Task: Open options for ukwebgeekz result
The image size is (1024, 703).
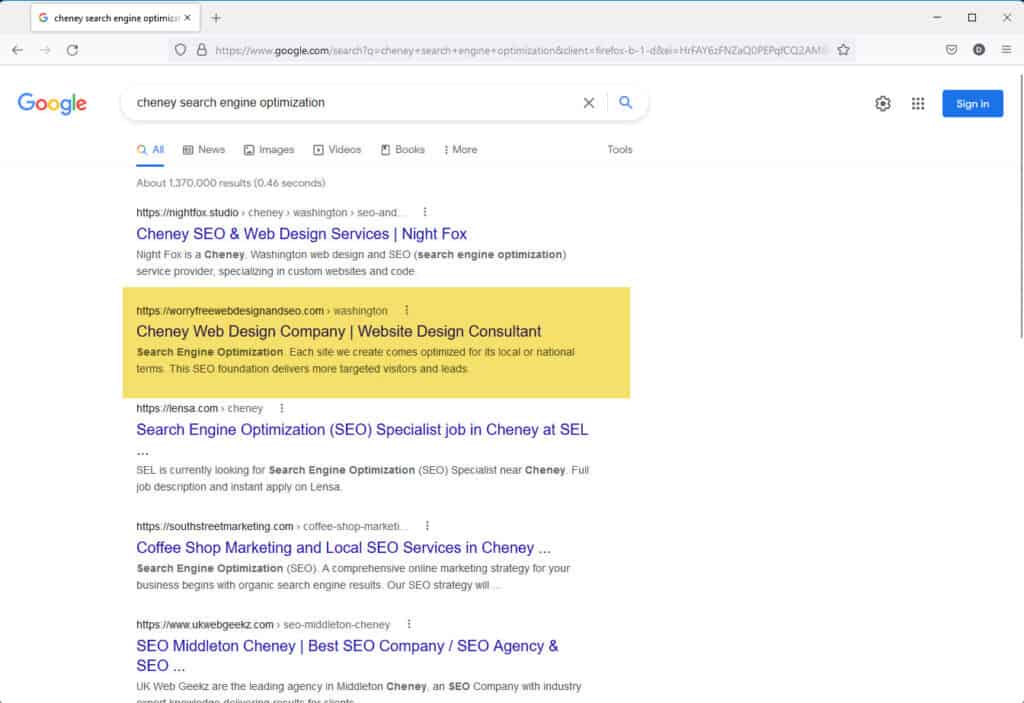Action: pyautogui.click(x=409, y=624)
